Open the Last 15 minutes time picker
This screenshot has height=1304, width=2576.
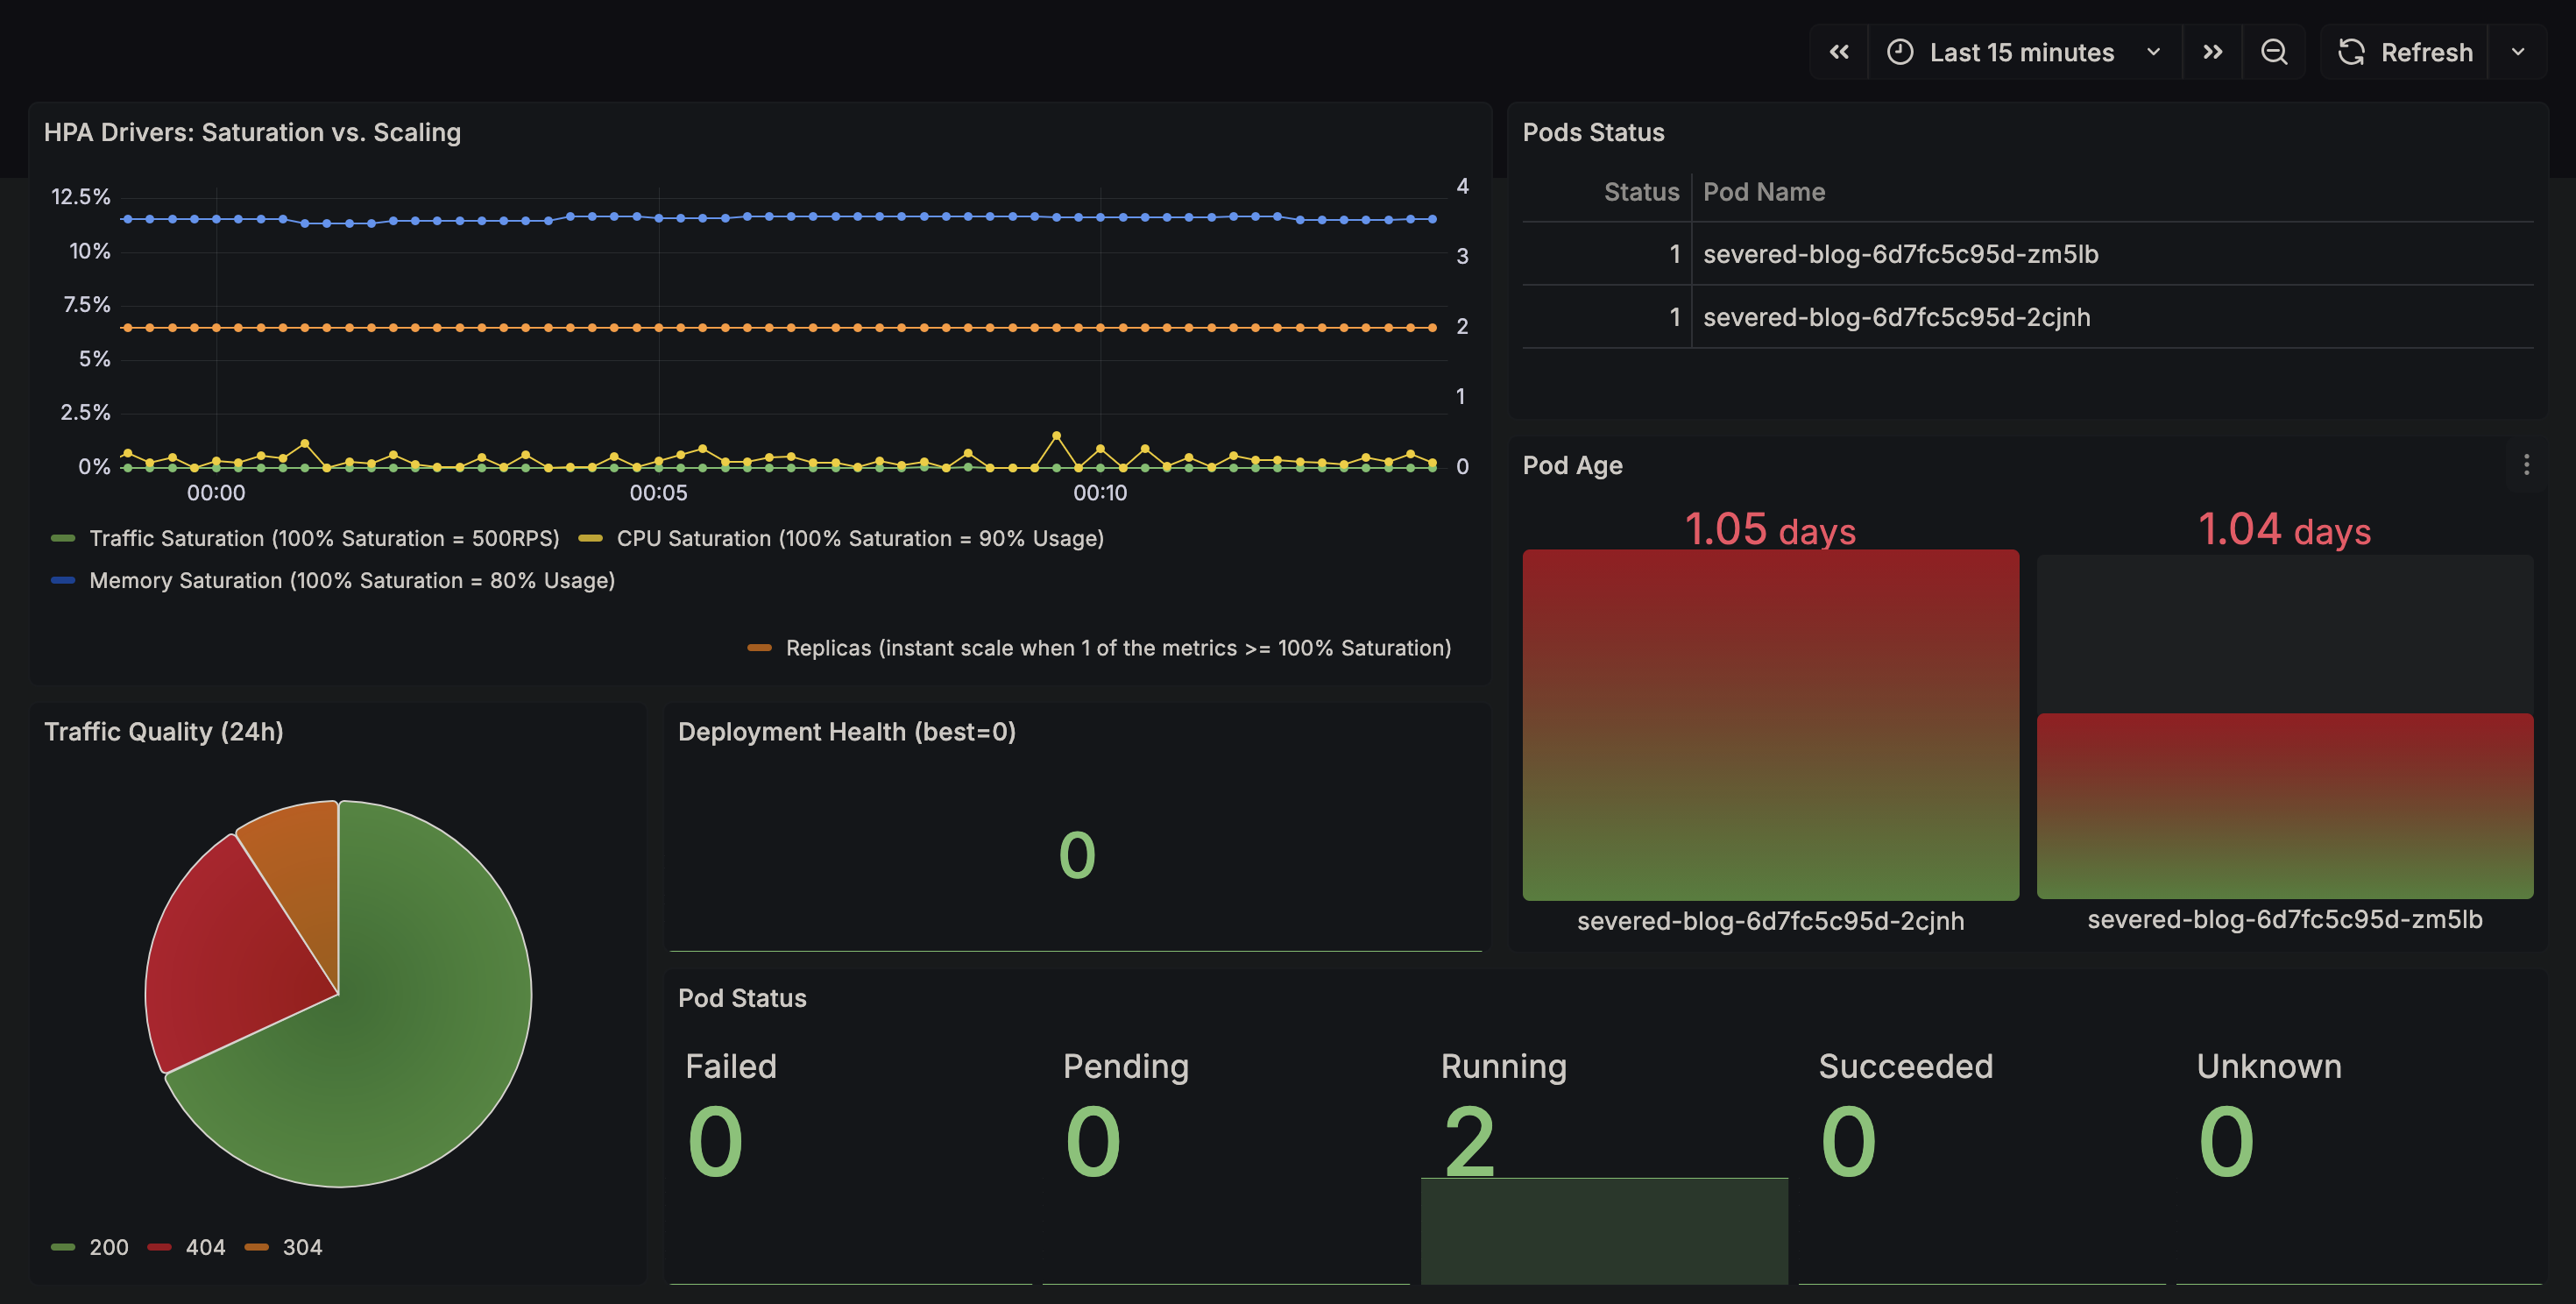coord(2021,52)
